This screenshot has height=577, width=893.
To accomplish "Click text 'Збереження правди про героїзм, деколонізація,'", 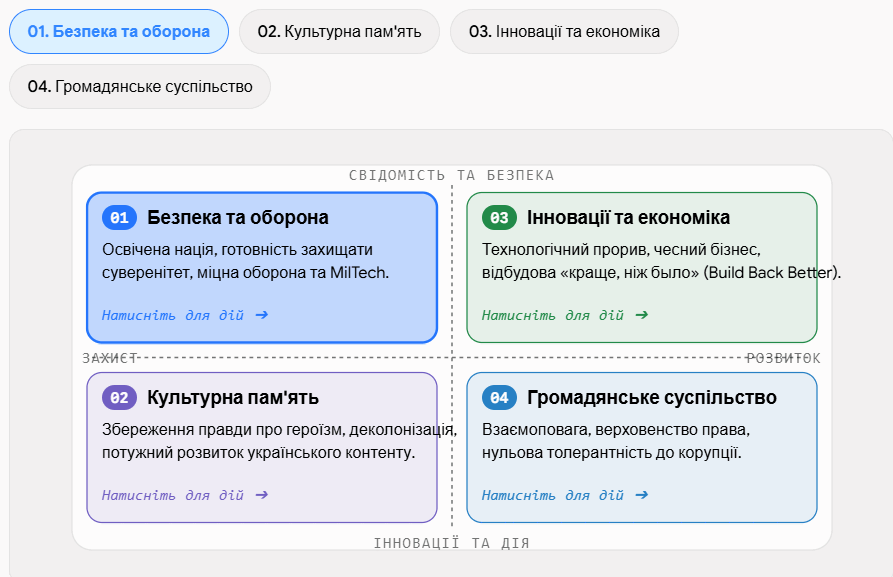I will [x=280, y=429].
